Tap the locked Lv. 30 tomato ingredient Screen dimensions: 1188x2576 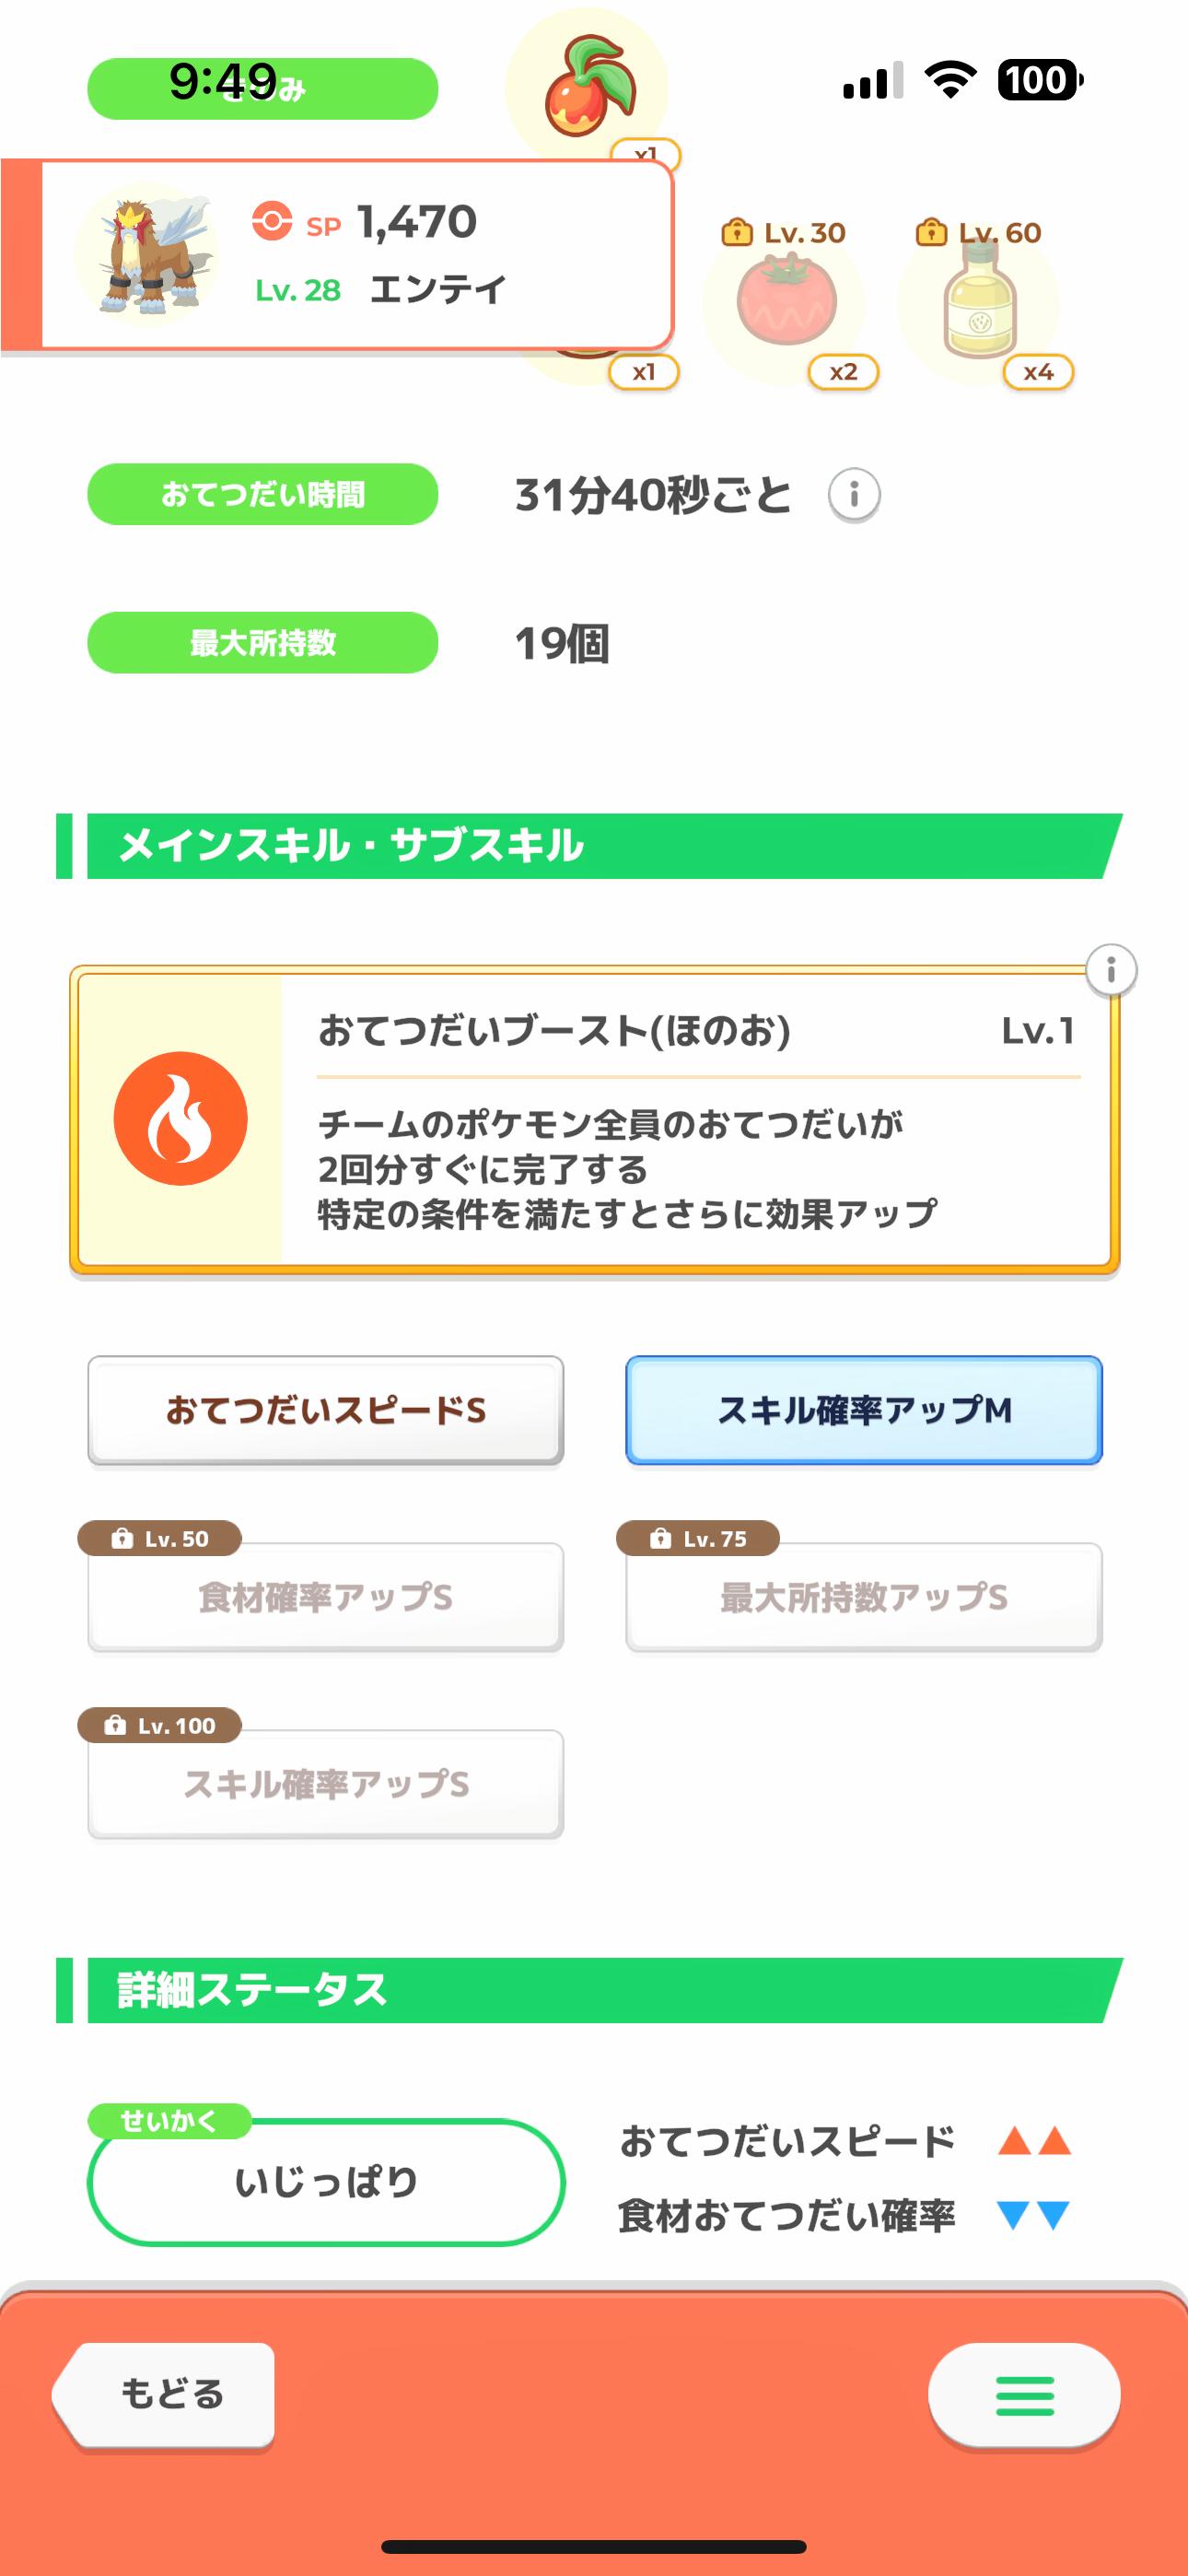point(786,301)
